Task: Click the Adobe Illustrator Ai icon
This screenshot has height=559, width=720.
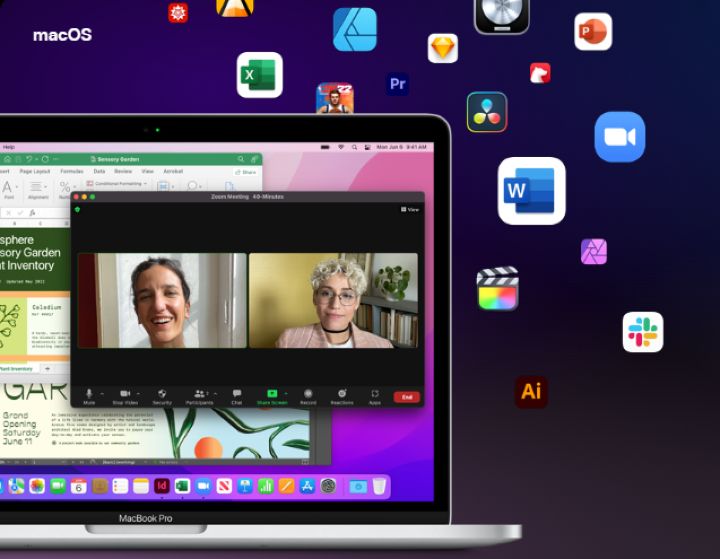Action: (531, 391)
